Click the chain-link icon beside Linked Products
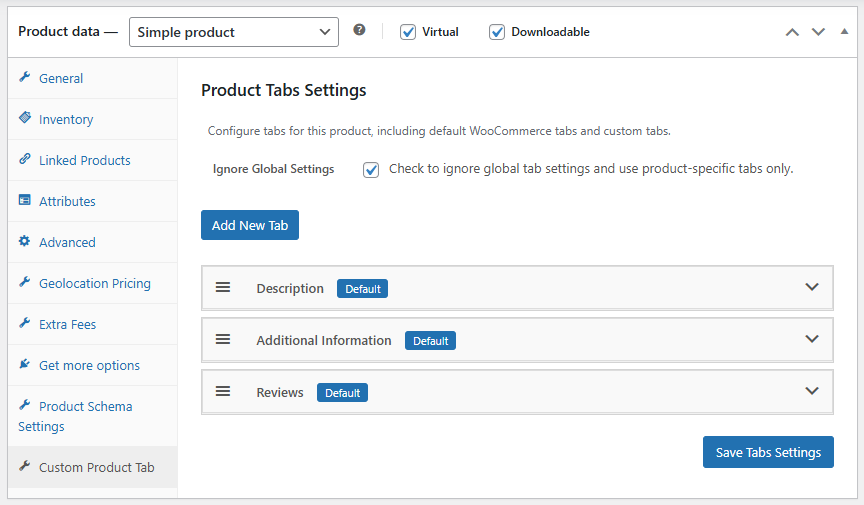The height and width of the screenshot is (505, 864). pyautogui.click(x=25, y=159)
